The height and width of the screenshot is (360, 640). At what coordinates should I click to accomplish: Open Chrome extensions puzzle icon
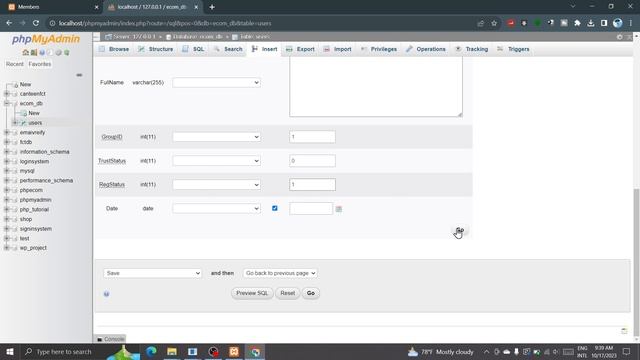pos(577,23)
